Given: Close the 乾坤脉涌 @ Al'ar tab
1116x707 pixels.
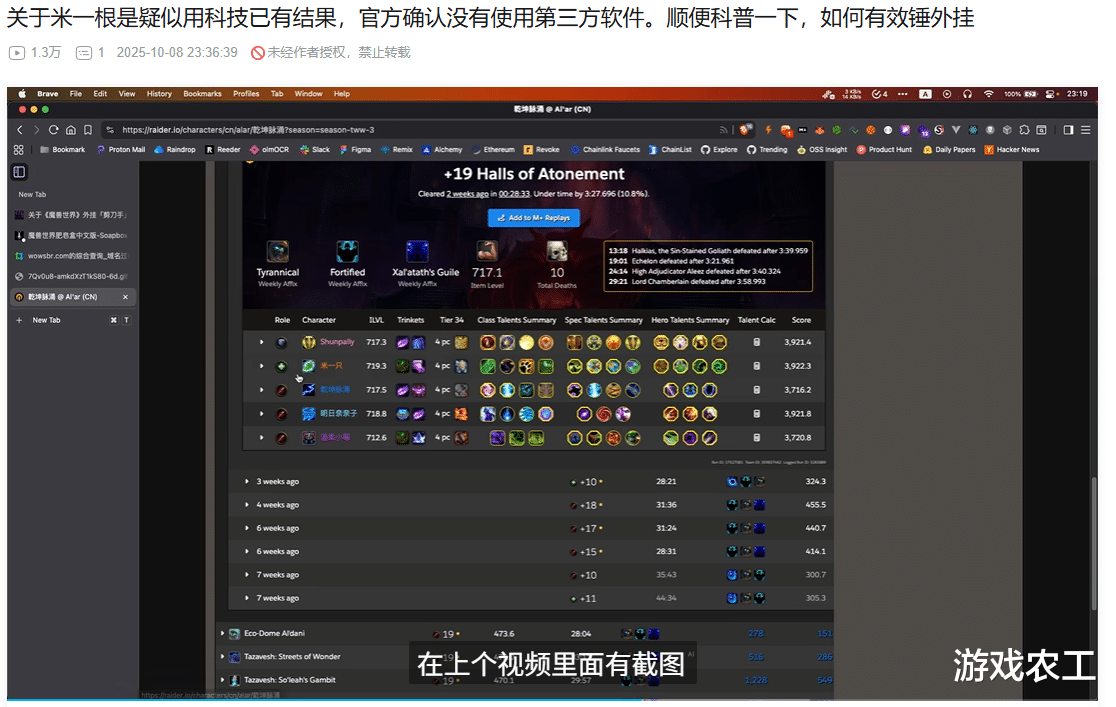Looking at the screenshot, I should pos(125,297).
